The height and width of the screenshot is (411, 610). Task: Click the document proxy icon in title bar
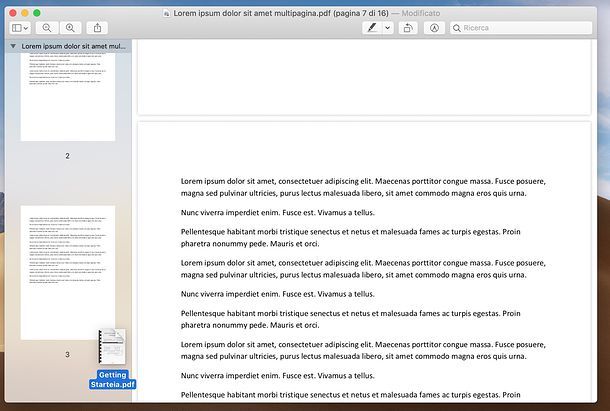(167, 14)
